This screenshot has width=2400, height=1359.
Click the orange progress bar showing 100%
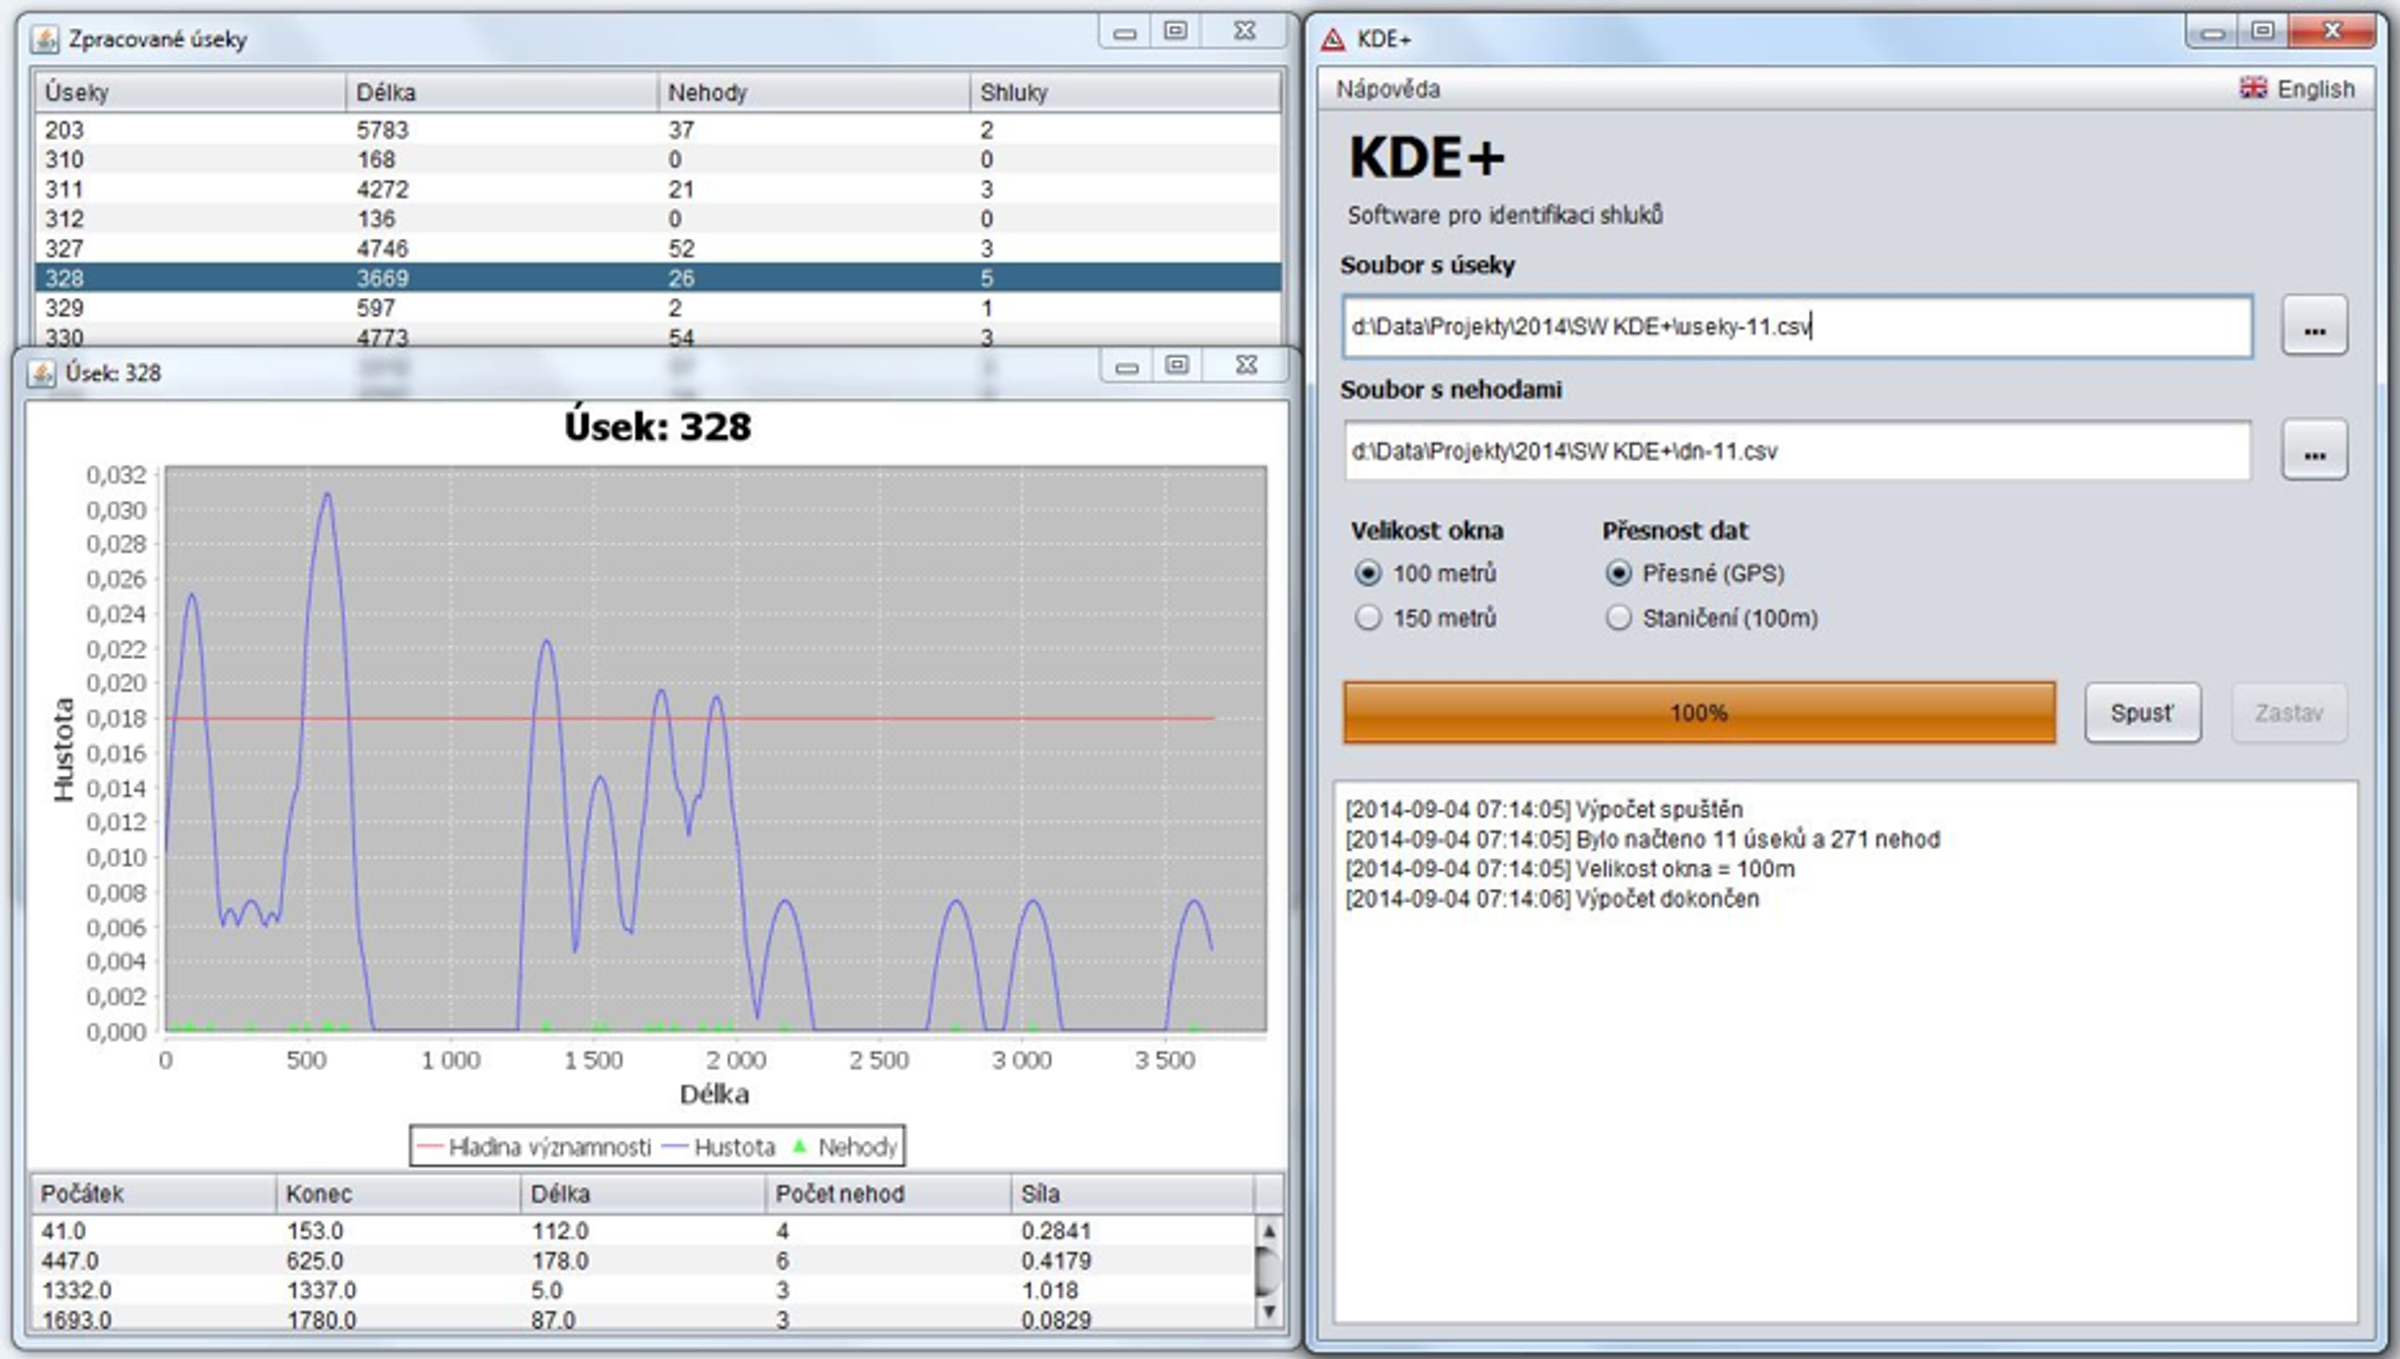[1700, 712]
